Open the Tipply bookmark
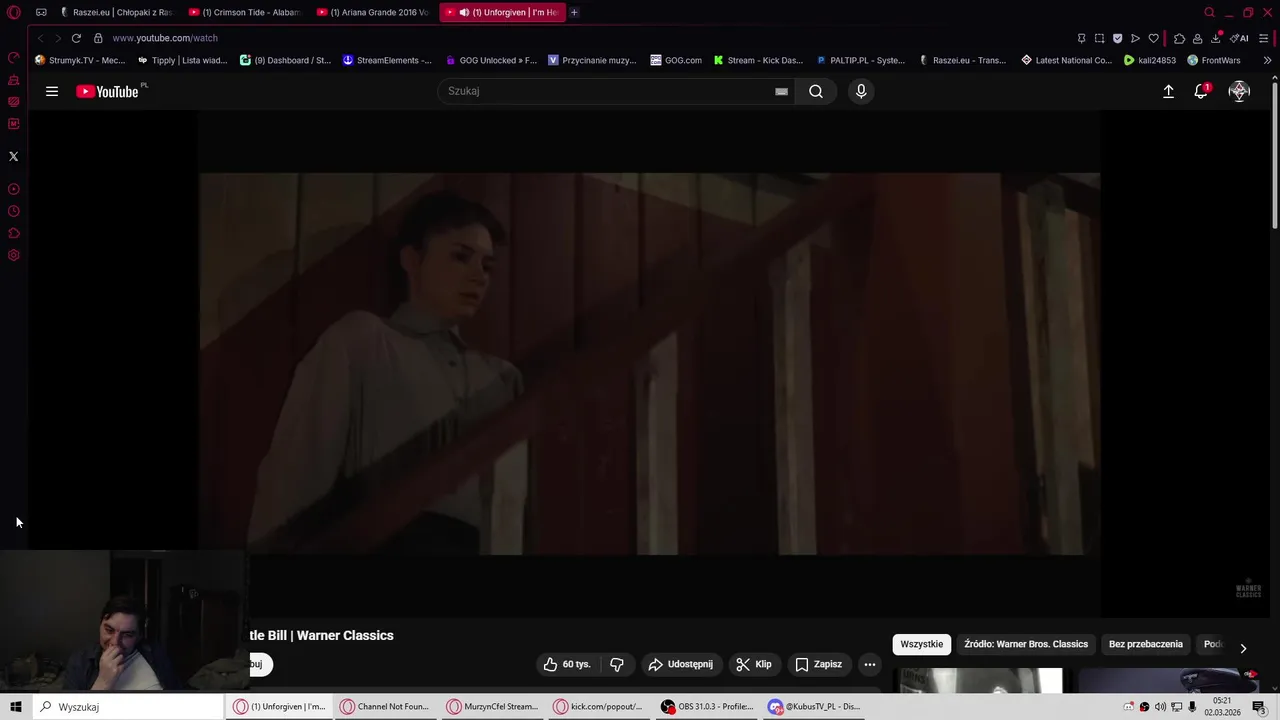Viewport: 1280px width, 720px height. (183, 60)
